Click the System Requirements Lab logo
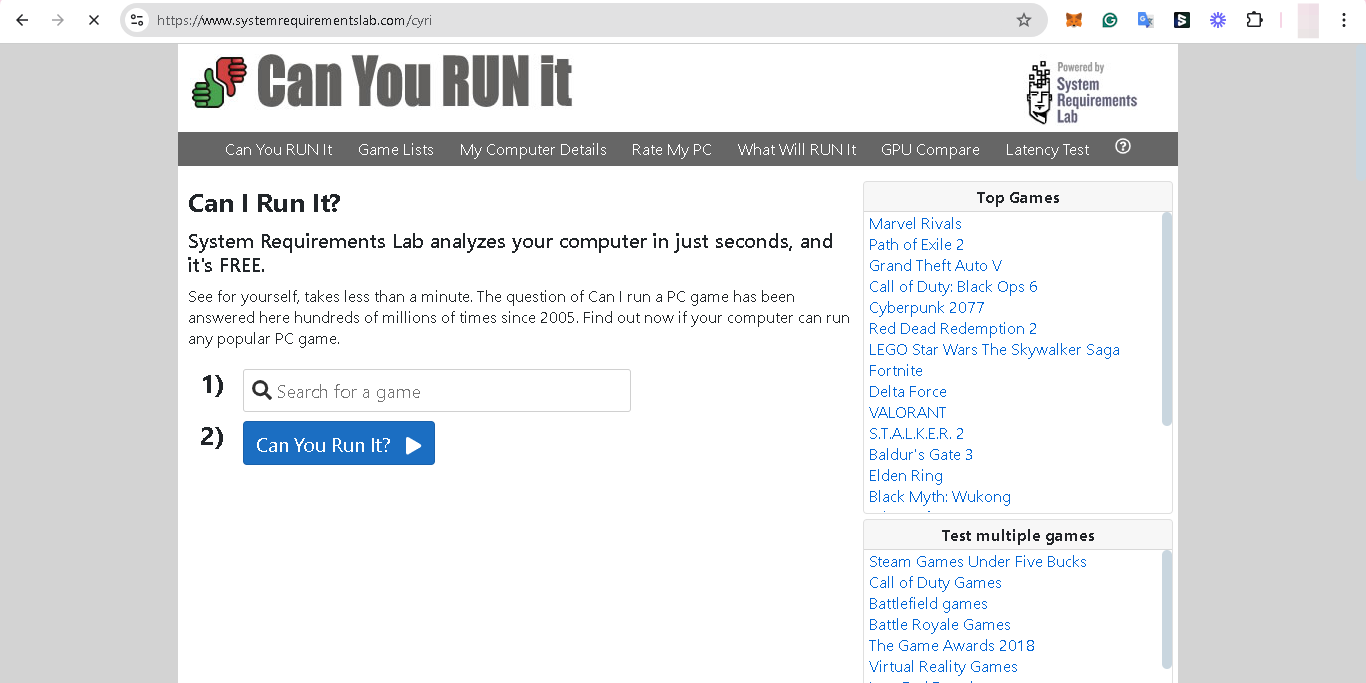 point(1082,93)
